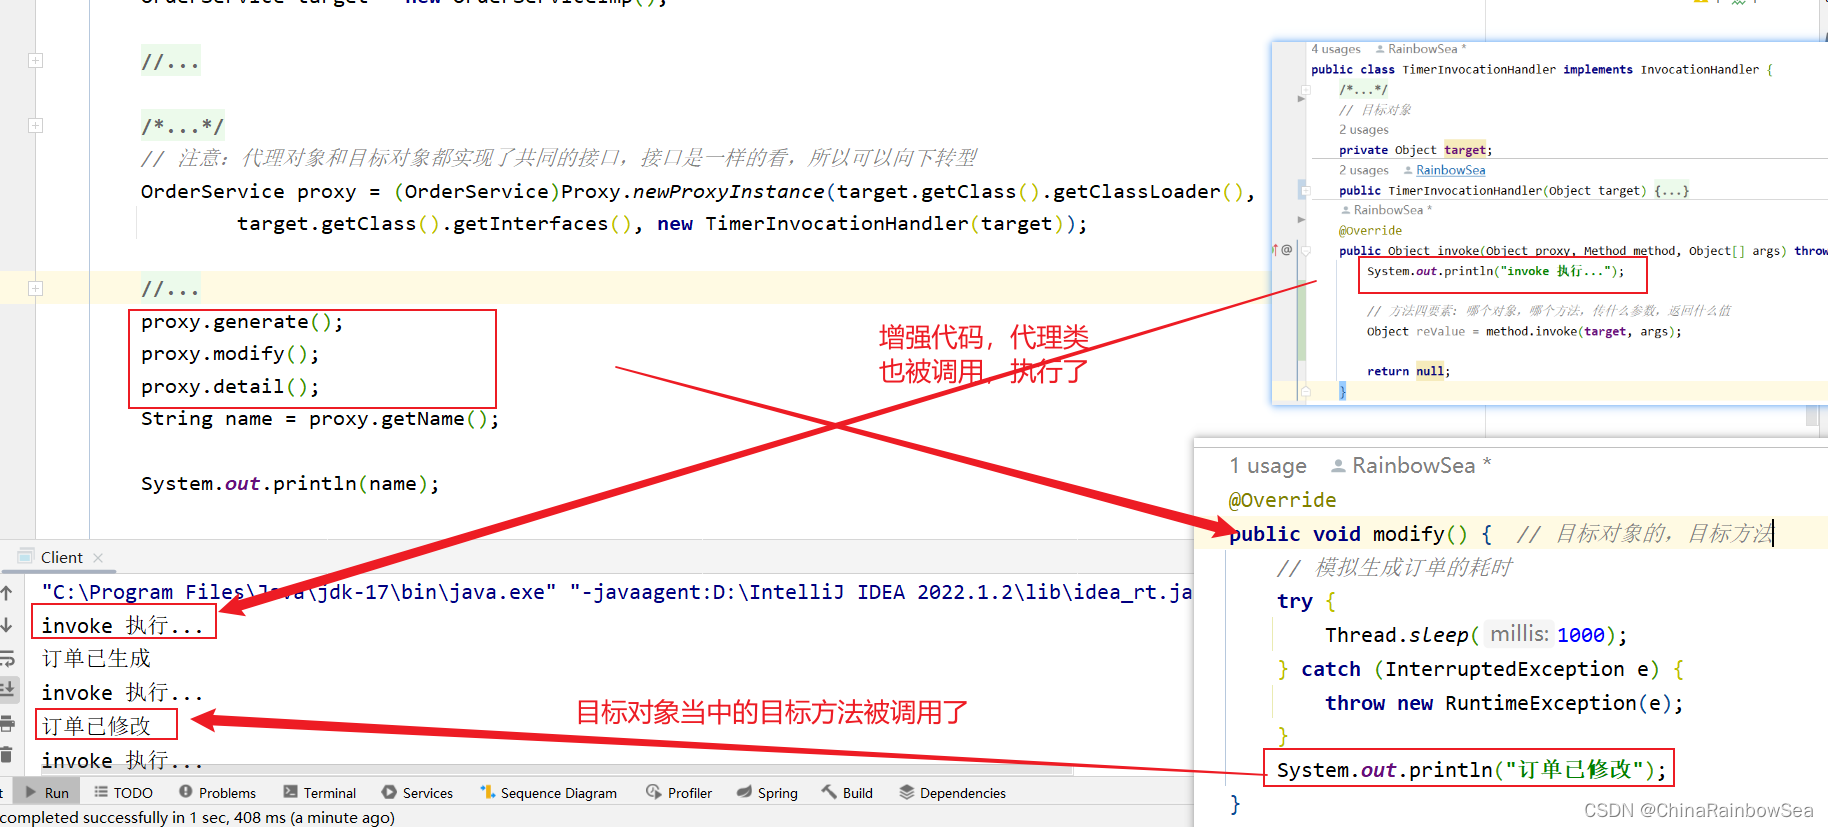Open the Sequence Diagram tool window
1828x827 pixels.
(x=548, y=793)
